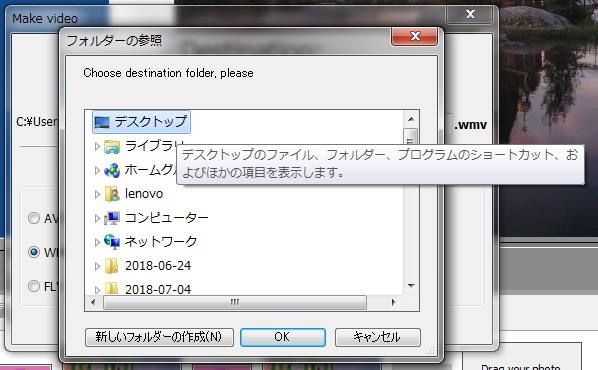Select the FLV radio button in Make video
Image resolution: width=598 pixels, height=370 pixels.
pos(34,286)
